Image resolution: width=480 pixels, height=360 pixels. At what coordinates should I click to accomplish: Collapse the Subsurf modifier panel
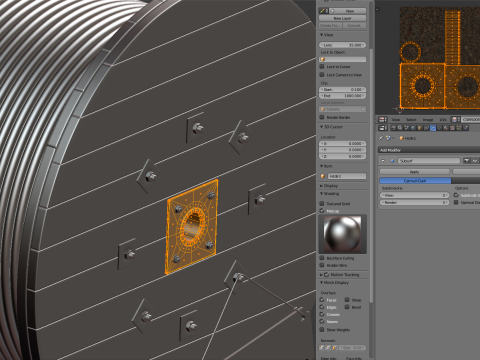(x=383, y=161)
